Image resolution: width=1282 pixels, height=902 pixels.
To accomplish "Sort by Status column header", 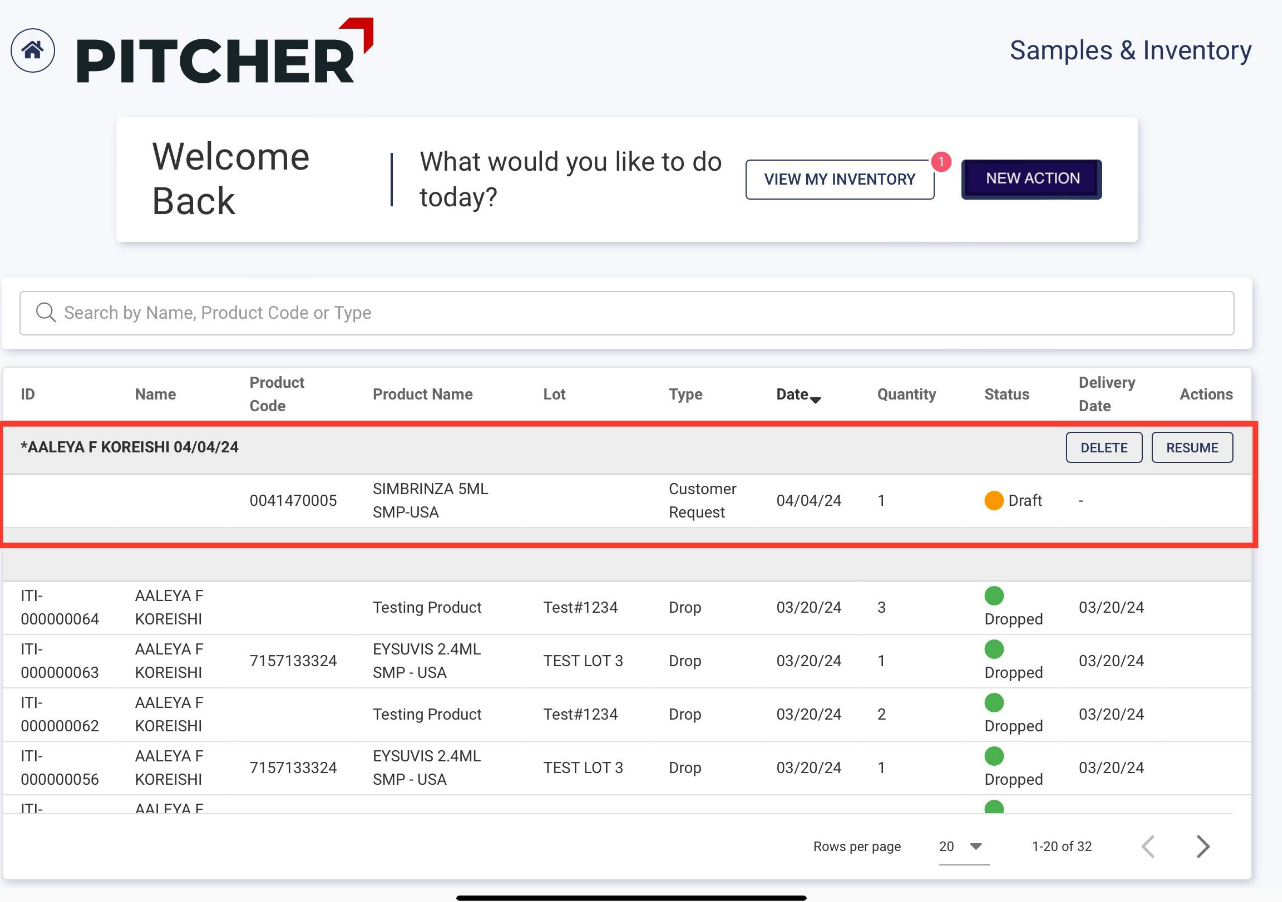I will (x=1006, y=394).
